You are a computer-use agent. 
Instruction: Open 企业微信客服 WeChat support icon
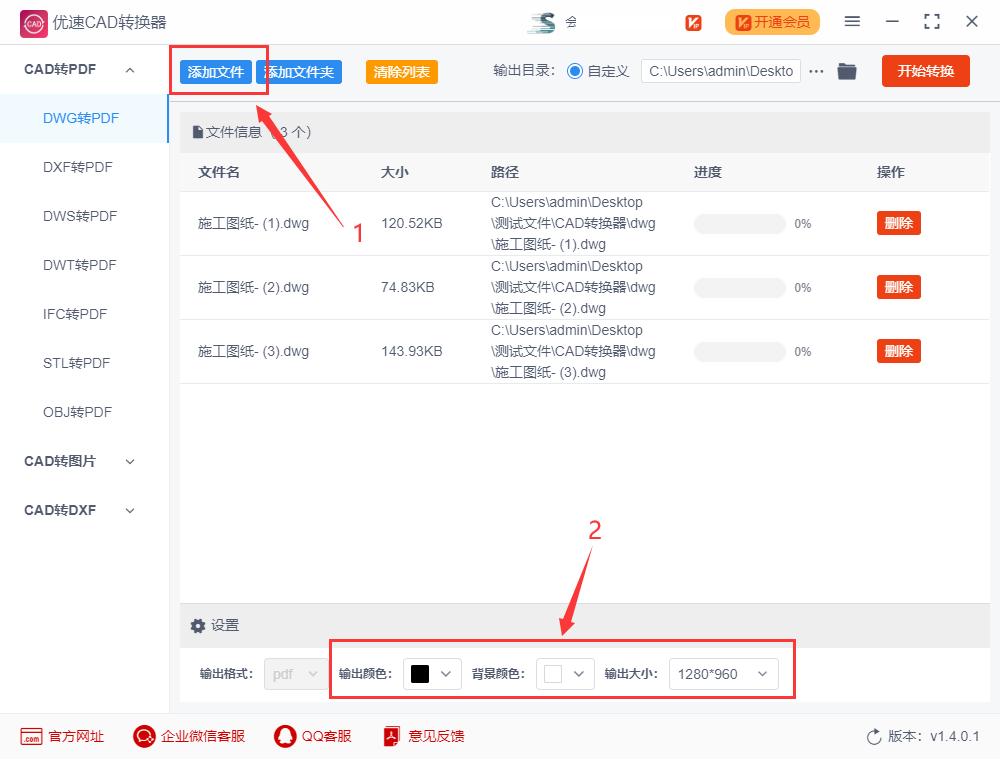143,736
